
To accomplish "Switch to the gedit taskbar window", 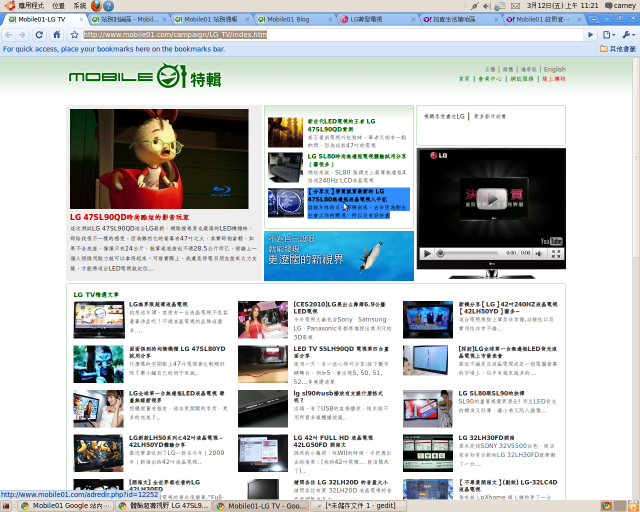I will [359, 506].
